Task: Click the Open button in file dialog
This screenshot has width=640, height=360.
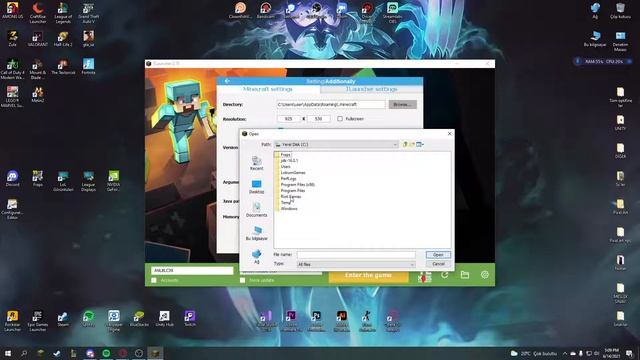Action: 438,255
